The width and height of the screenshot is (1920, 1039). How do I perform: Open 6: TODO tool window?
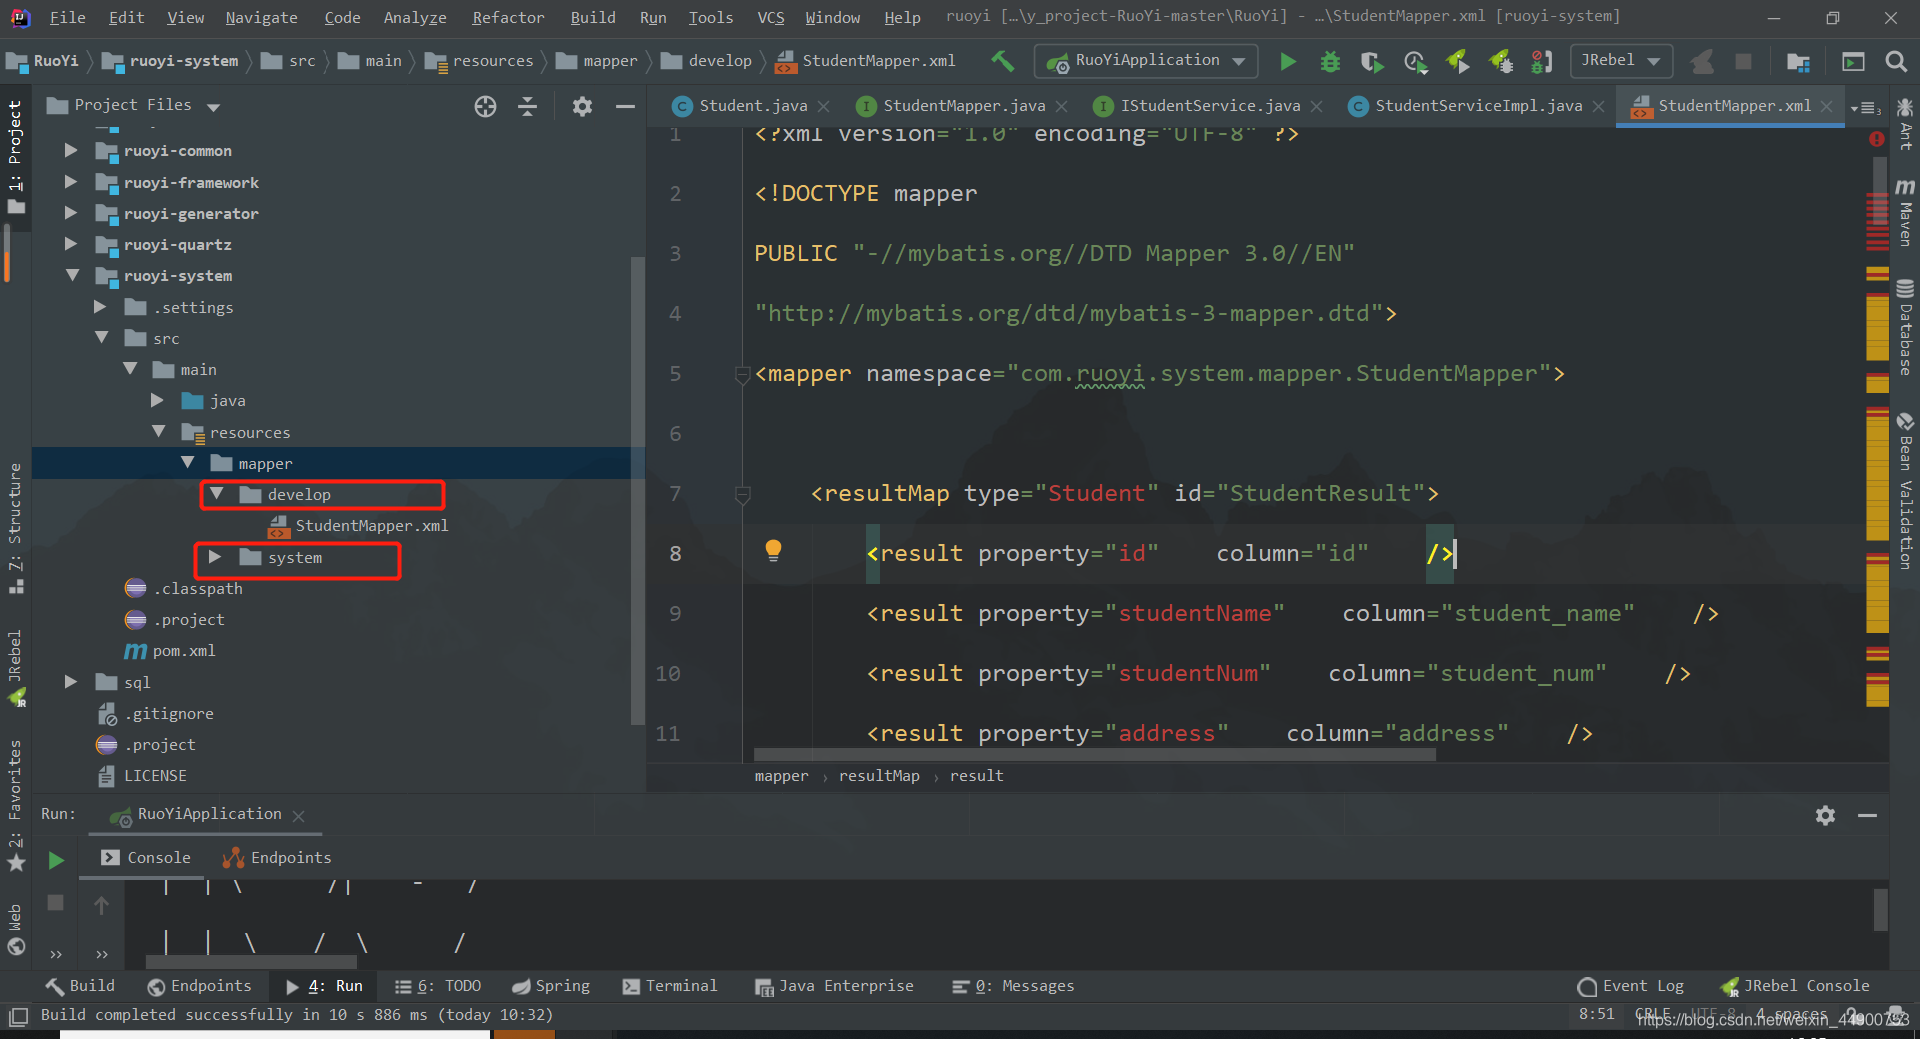point(438,986)
